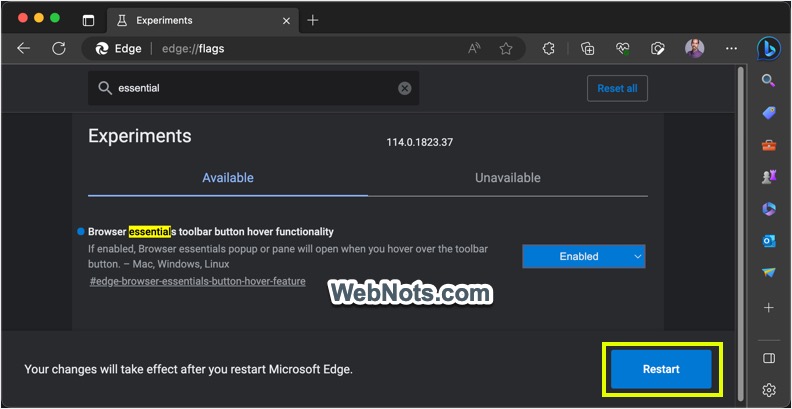
Task: Click the Reset all button
Action: pyautogui.click(x=617, y=88)
